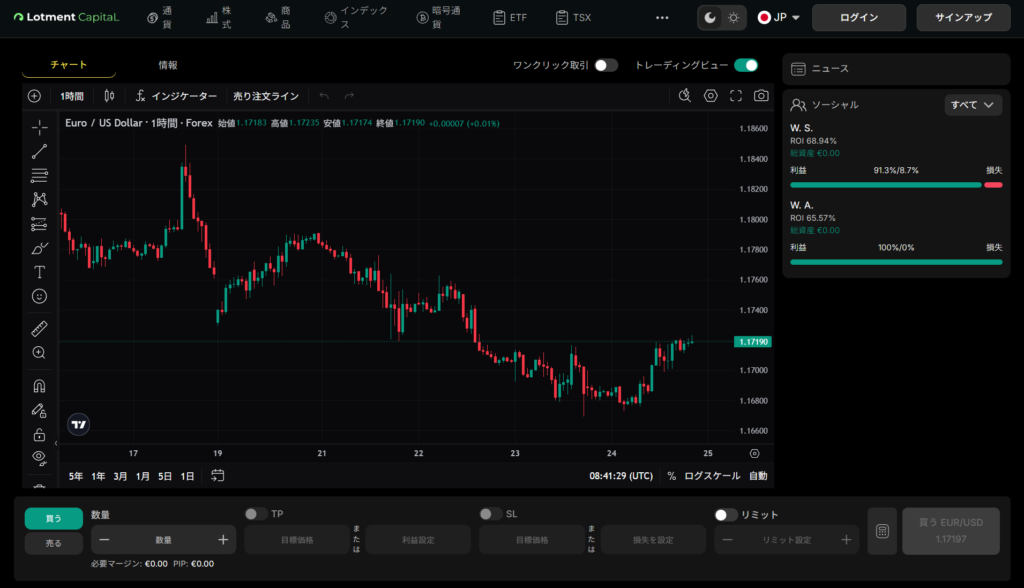Viewport: 1024px width, 588px height.
Task: Toggle the % percent scale
Action: [671, 476]
